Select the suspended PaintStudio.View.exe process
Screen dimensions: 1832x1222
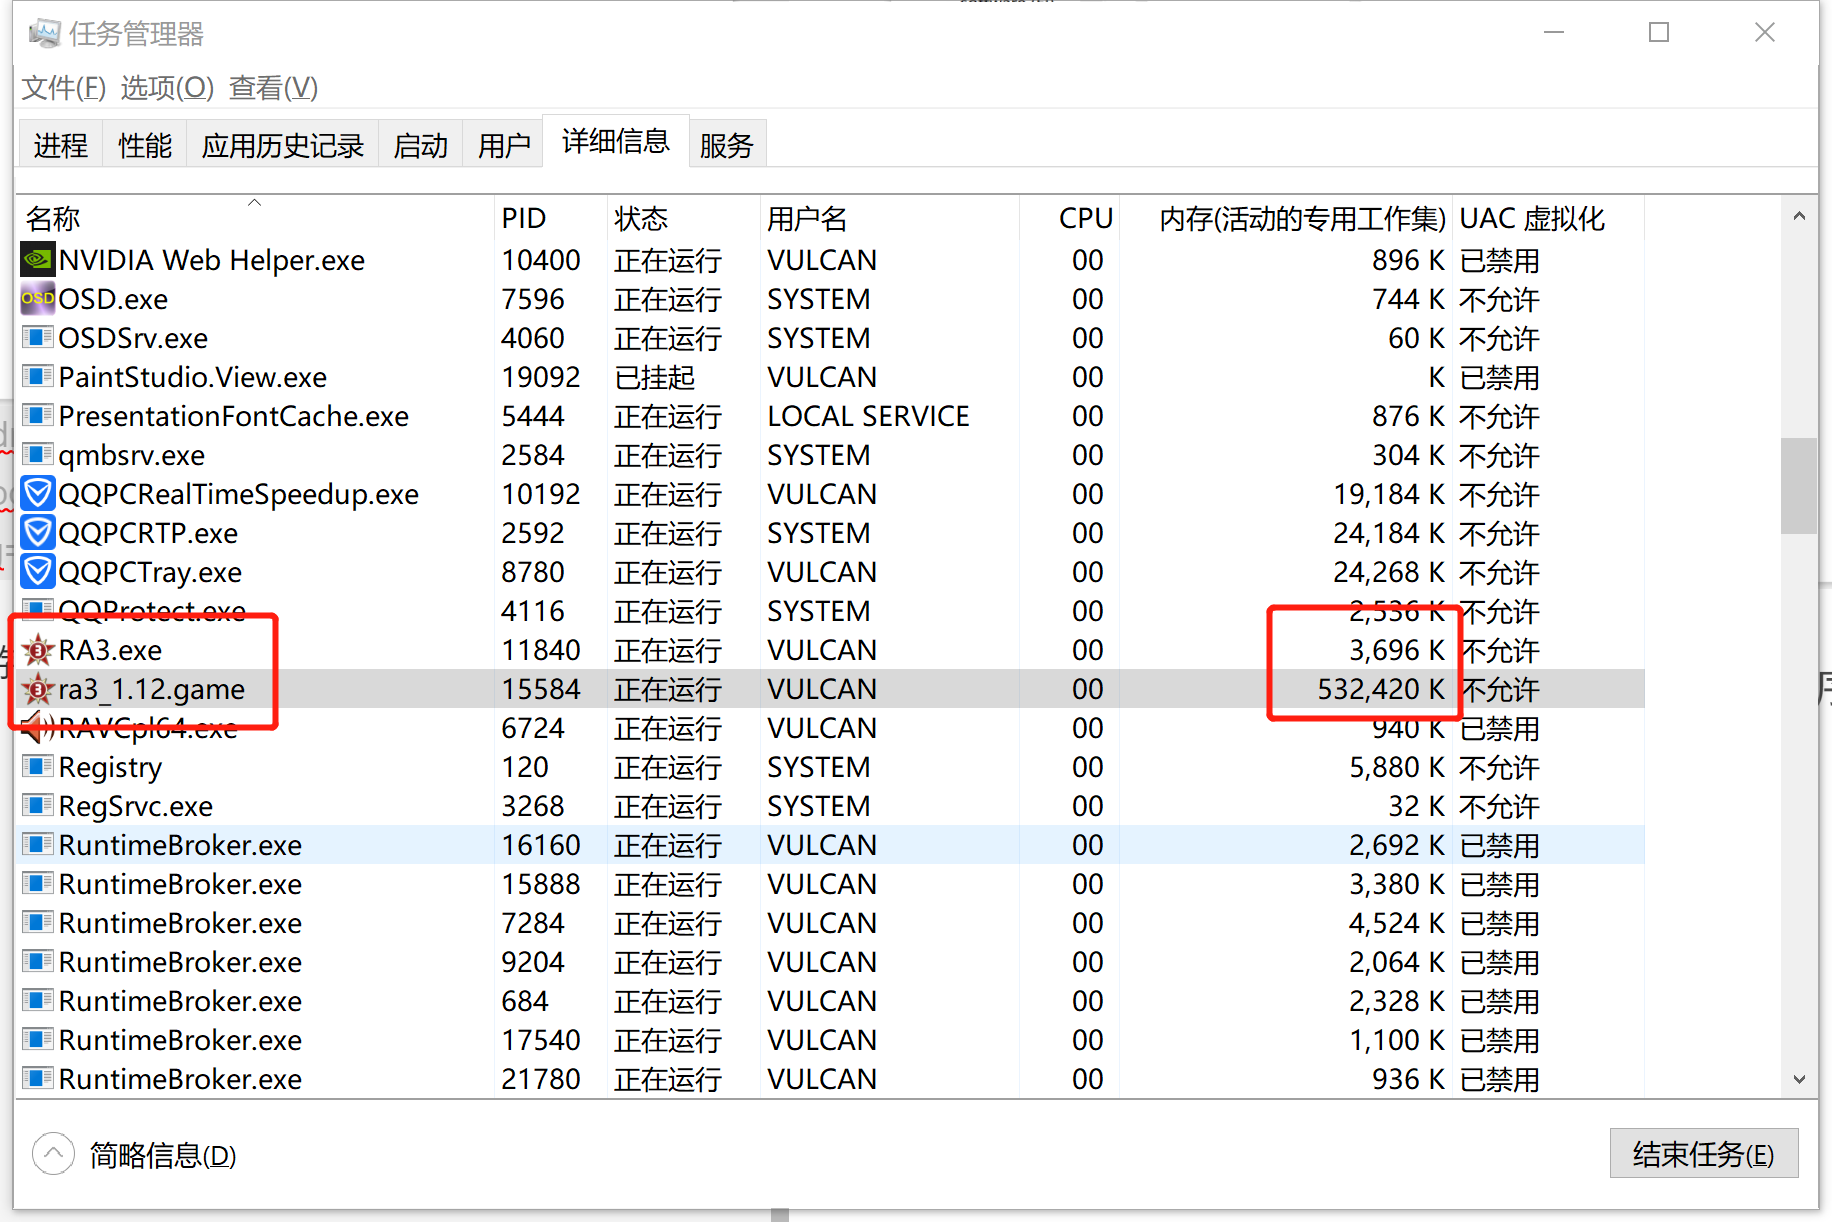pyautogui.click(x=400, y=377)
